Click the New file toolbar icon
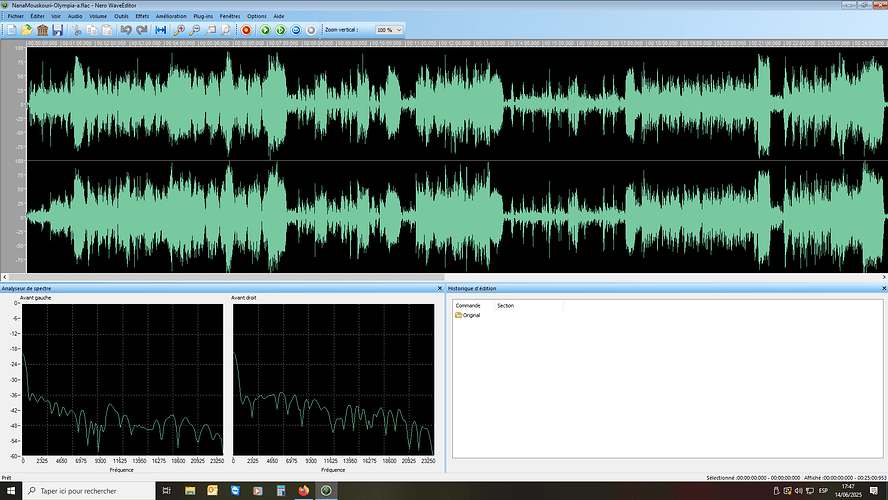 (11, 30)
